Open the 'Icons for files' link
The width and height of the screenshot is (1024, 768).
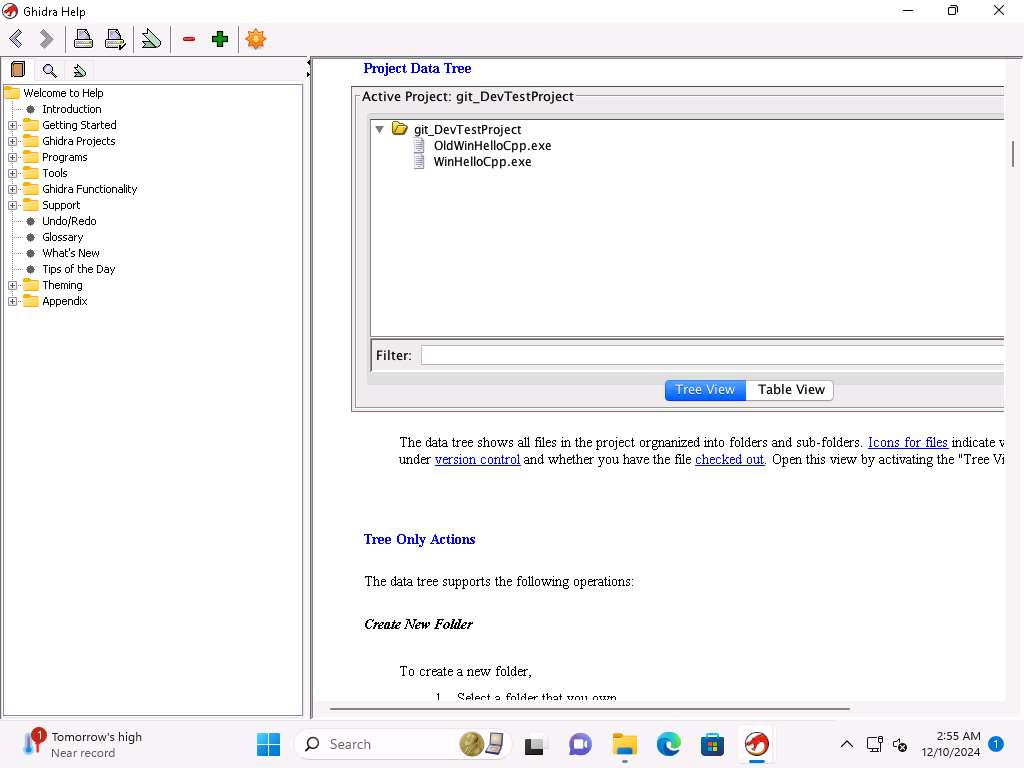(907, 442)
